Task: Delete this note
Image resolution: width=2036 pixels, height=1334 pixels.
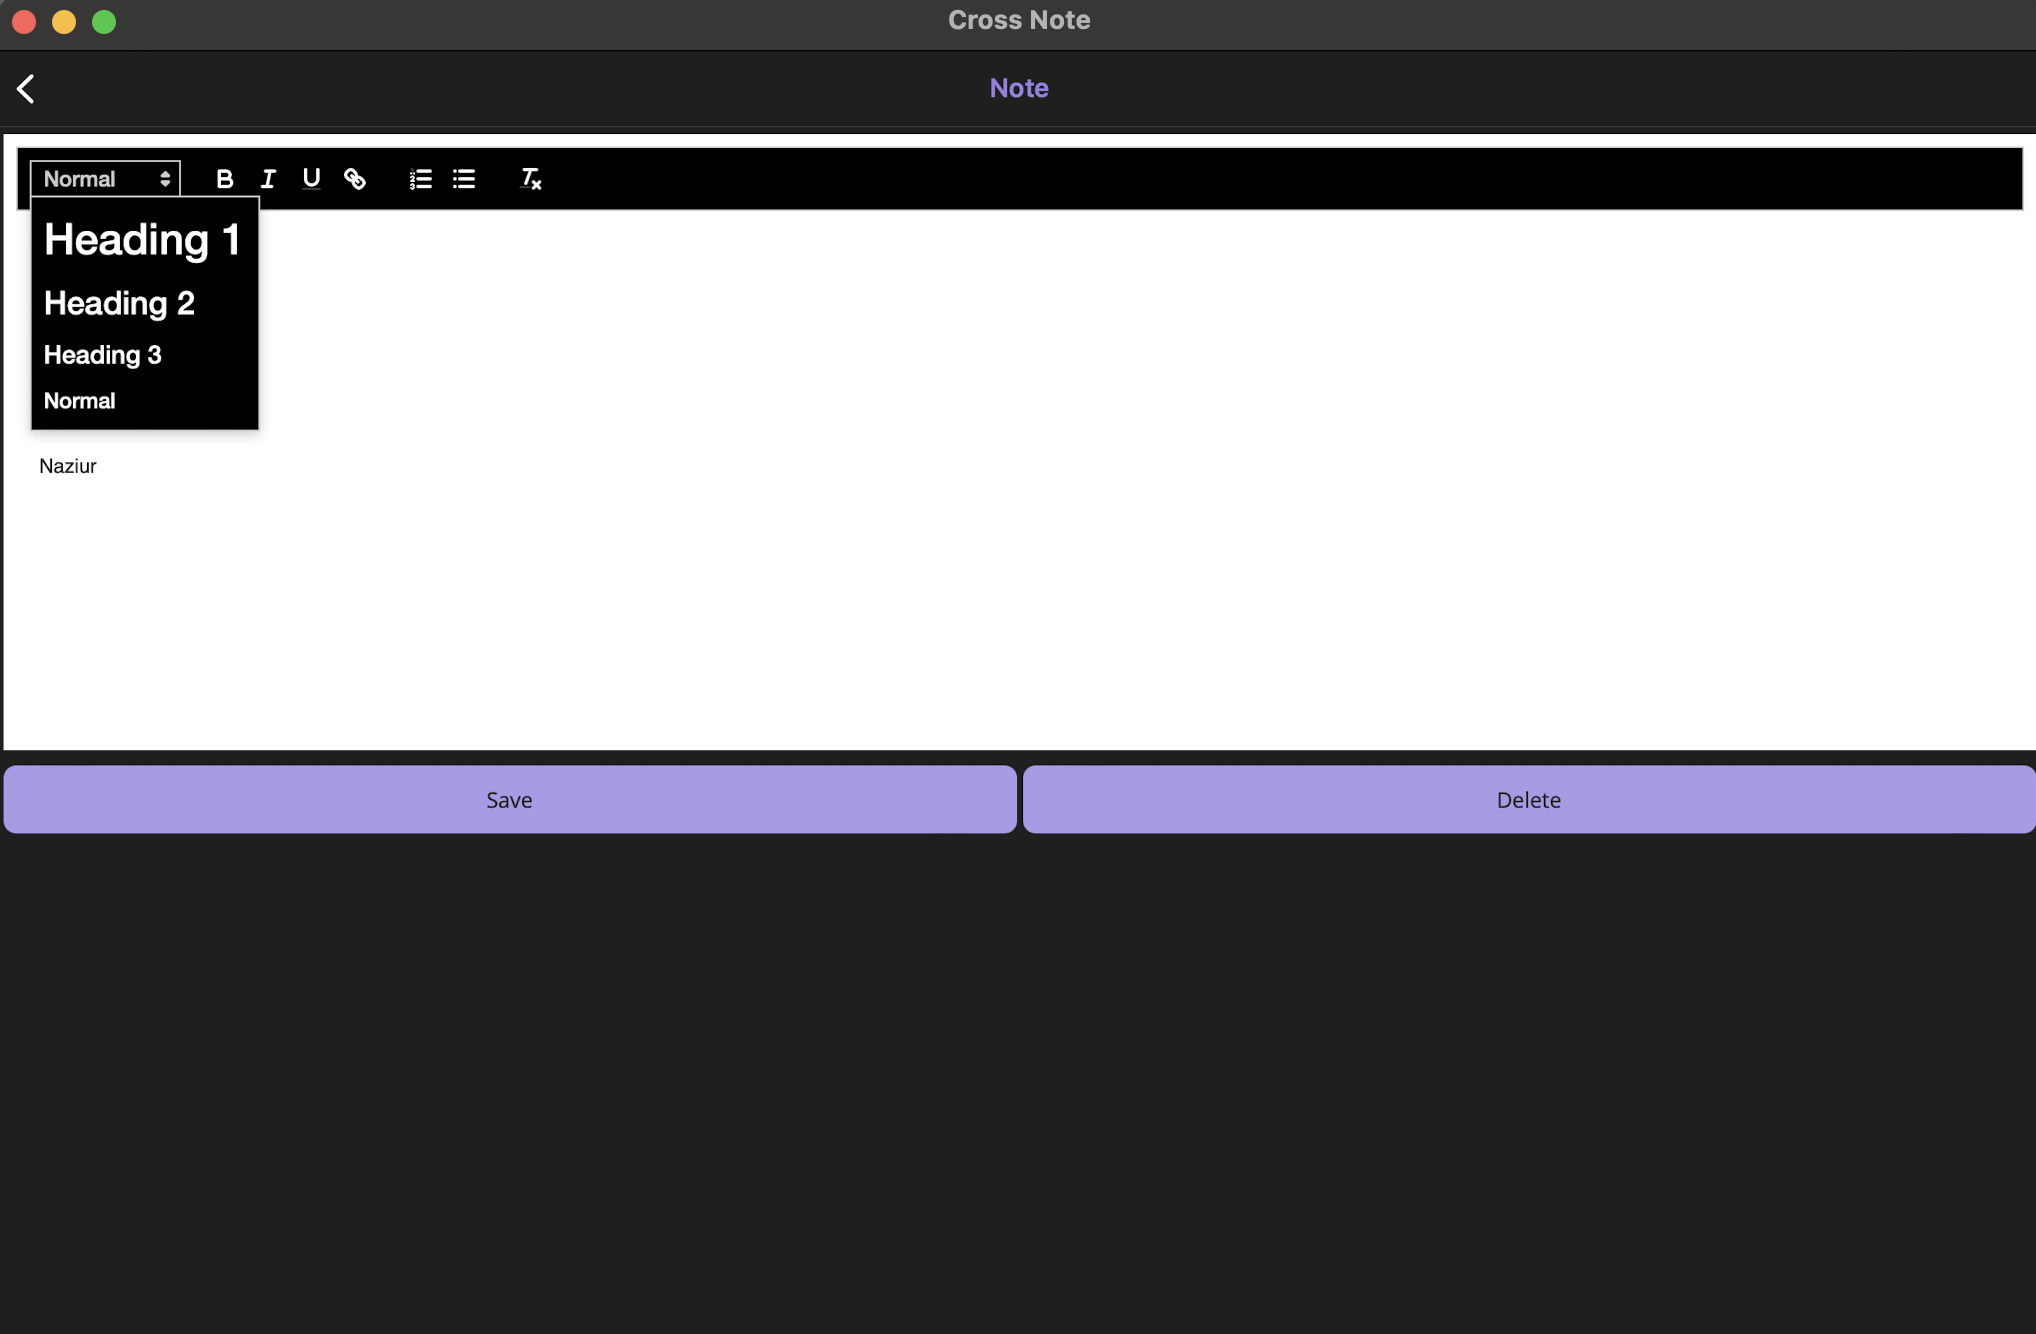Action: [x=1528, y=799]
